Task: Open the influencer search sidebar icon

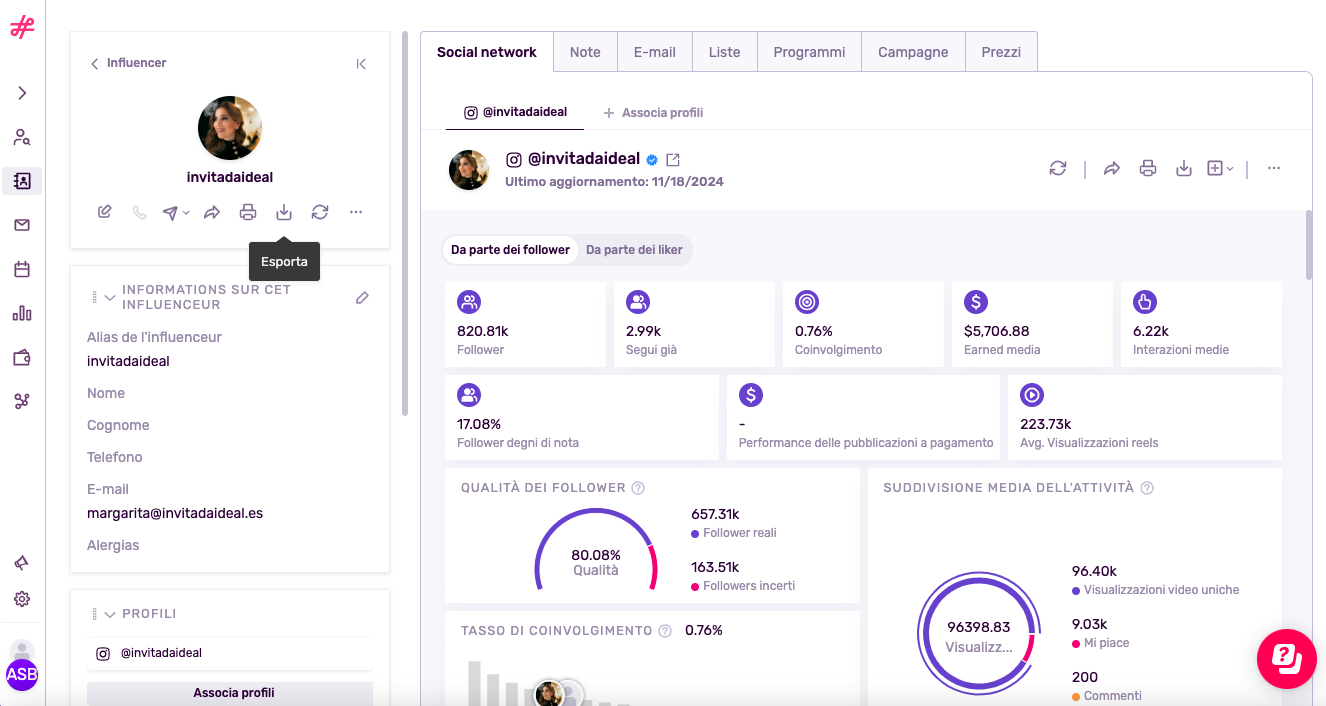Action: tap(22, 137)
